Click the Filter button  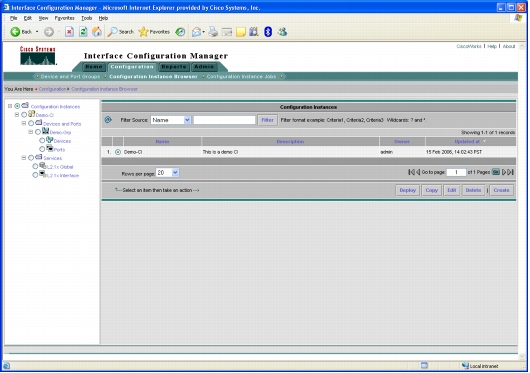(267, 120)
